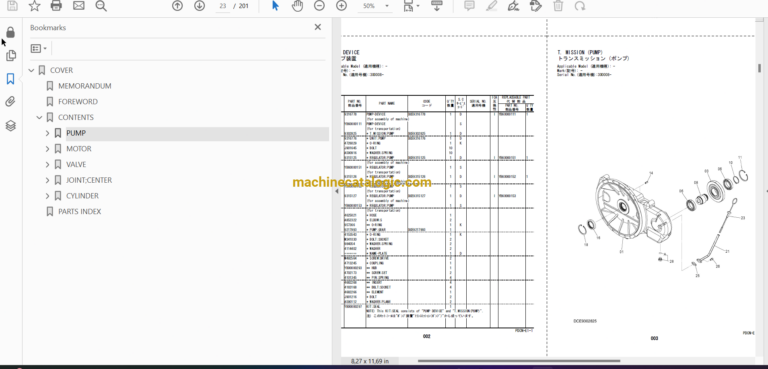Expand the PUMP bookmark
768x369 pixels.
48,133
